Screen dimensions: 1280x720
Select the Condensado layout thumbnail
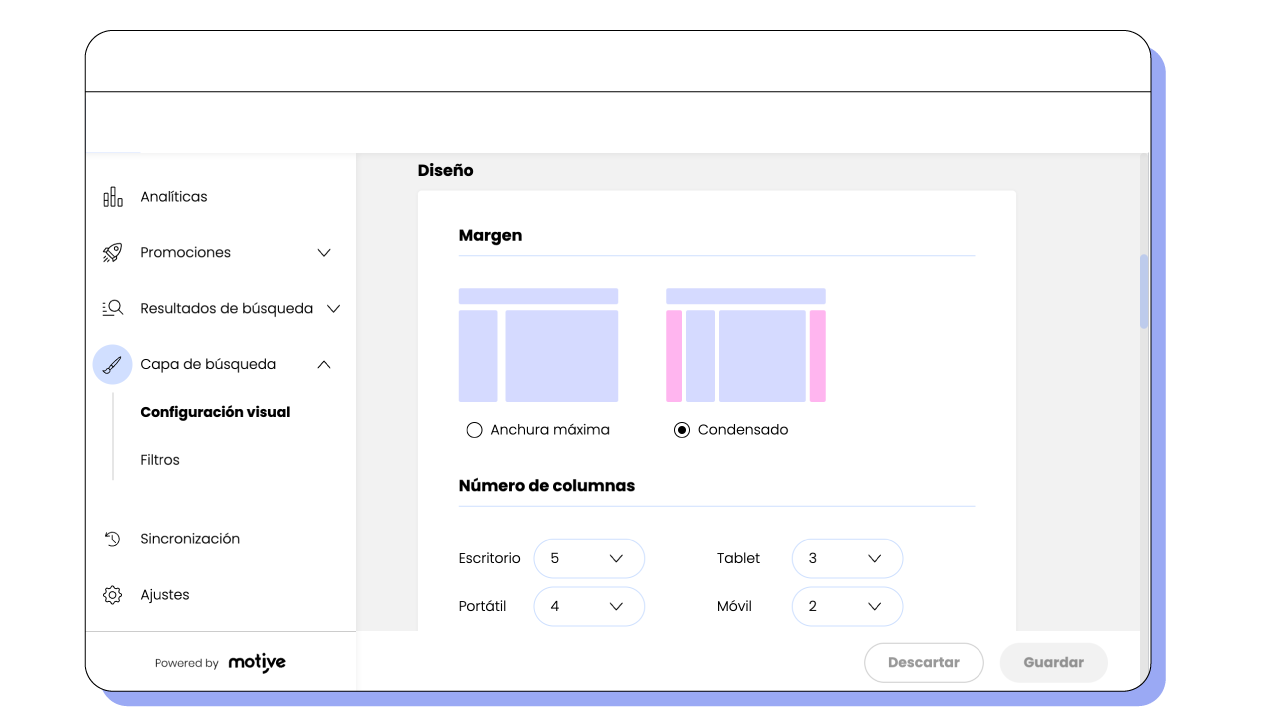coord(746,345)
